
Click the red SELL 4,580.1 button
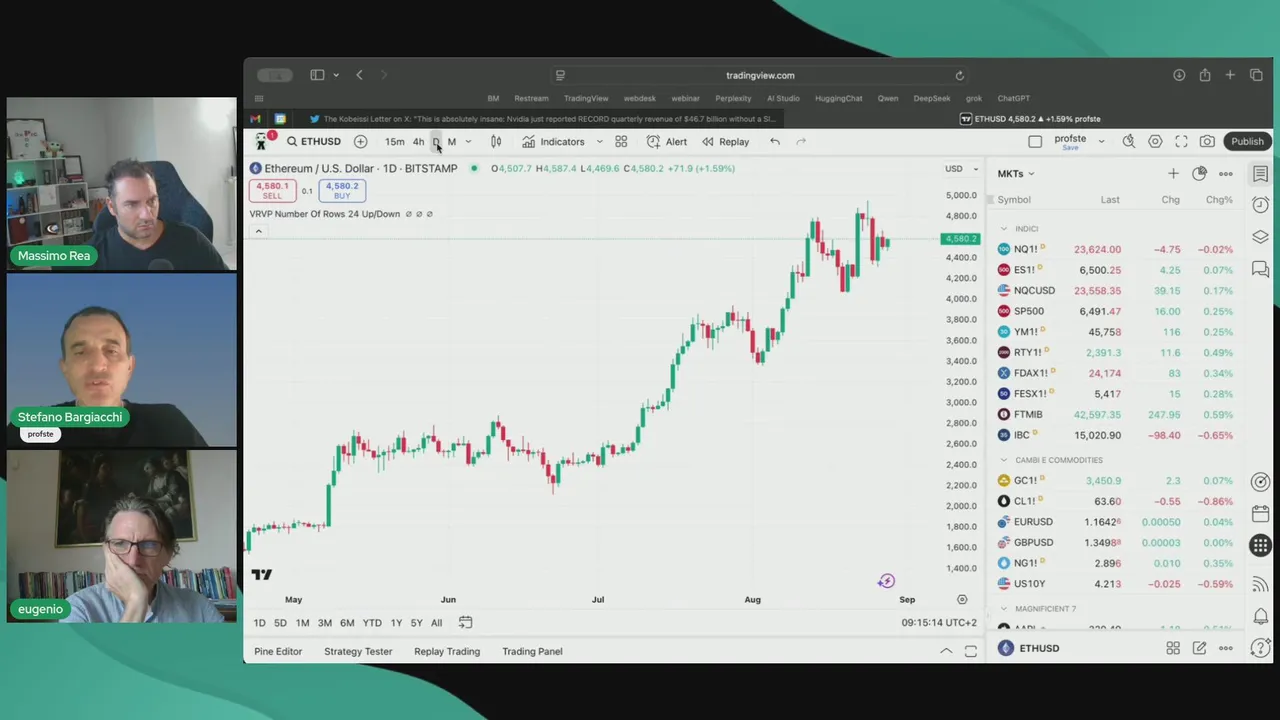(x=272, y=191)
